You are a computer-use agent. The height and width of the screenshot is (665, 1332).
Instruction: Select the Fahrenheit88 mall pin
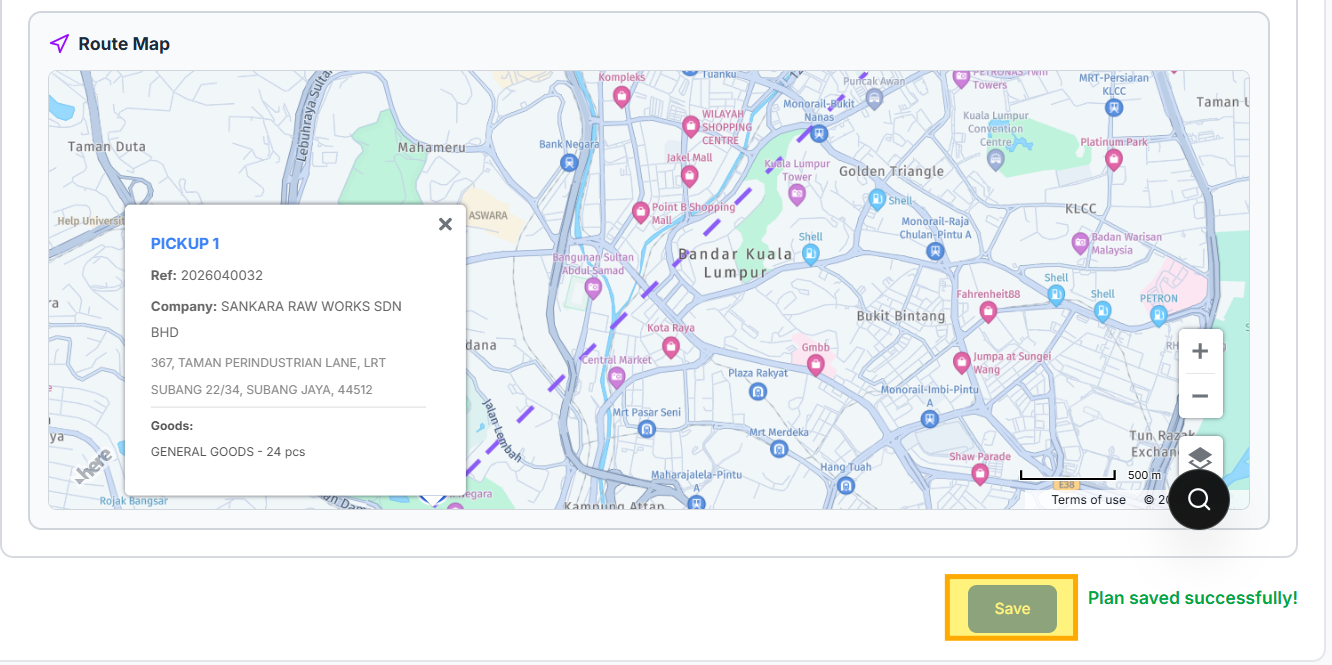pyautogui.click(x=988, y=312)
